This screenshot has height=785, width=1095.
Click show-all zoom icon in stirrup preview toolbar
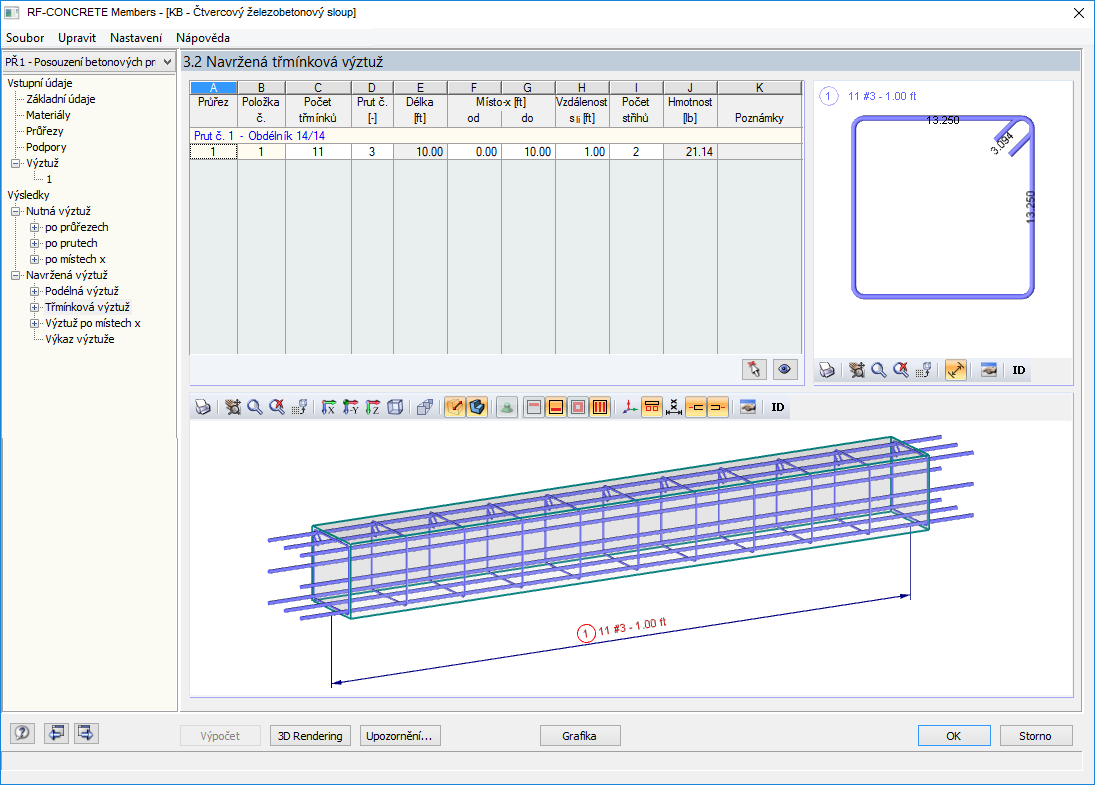[902, 370]
